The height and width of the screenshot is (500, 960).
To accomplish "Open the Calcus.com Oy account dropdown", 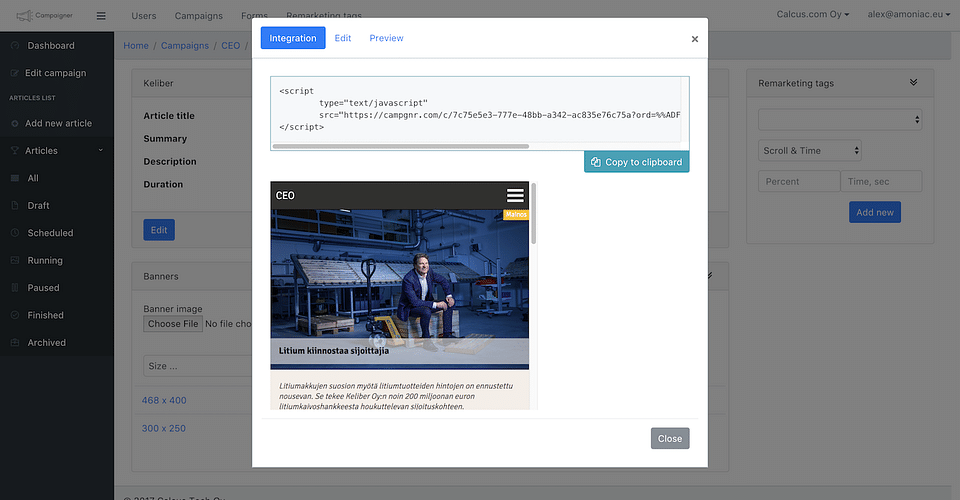I will [812, 14].
